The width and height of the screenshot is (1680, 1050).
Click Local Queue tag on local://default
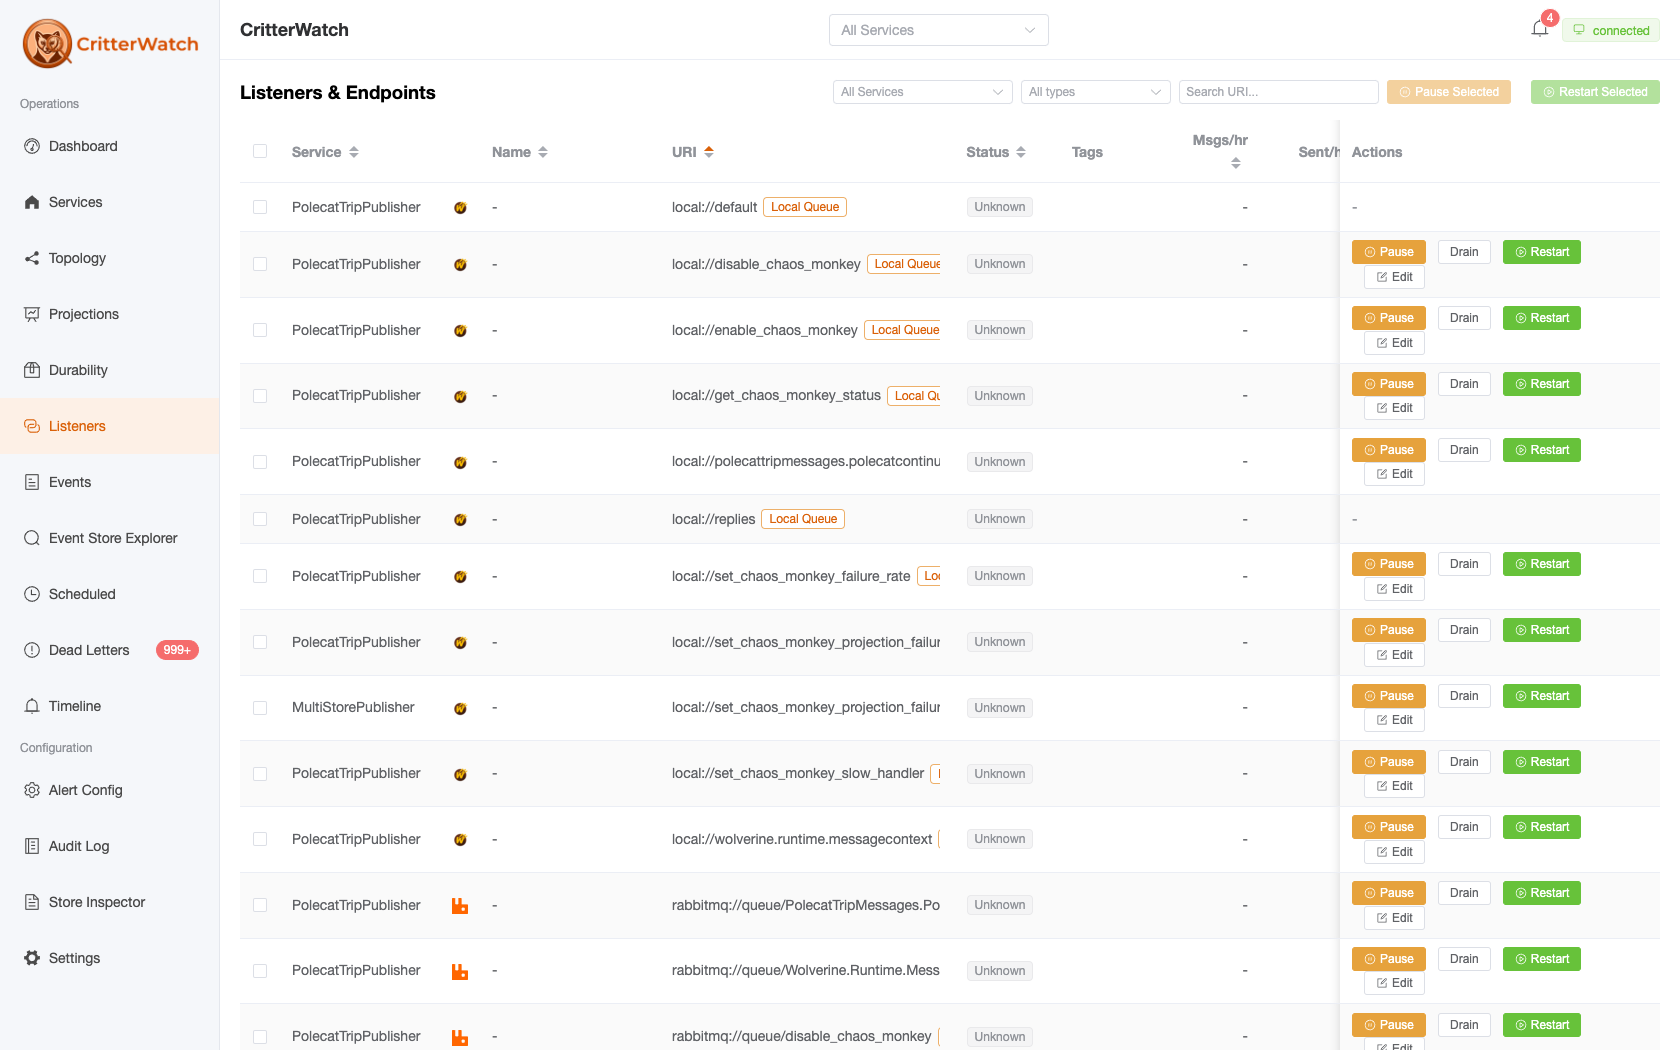805,207
